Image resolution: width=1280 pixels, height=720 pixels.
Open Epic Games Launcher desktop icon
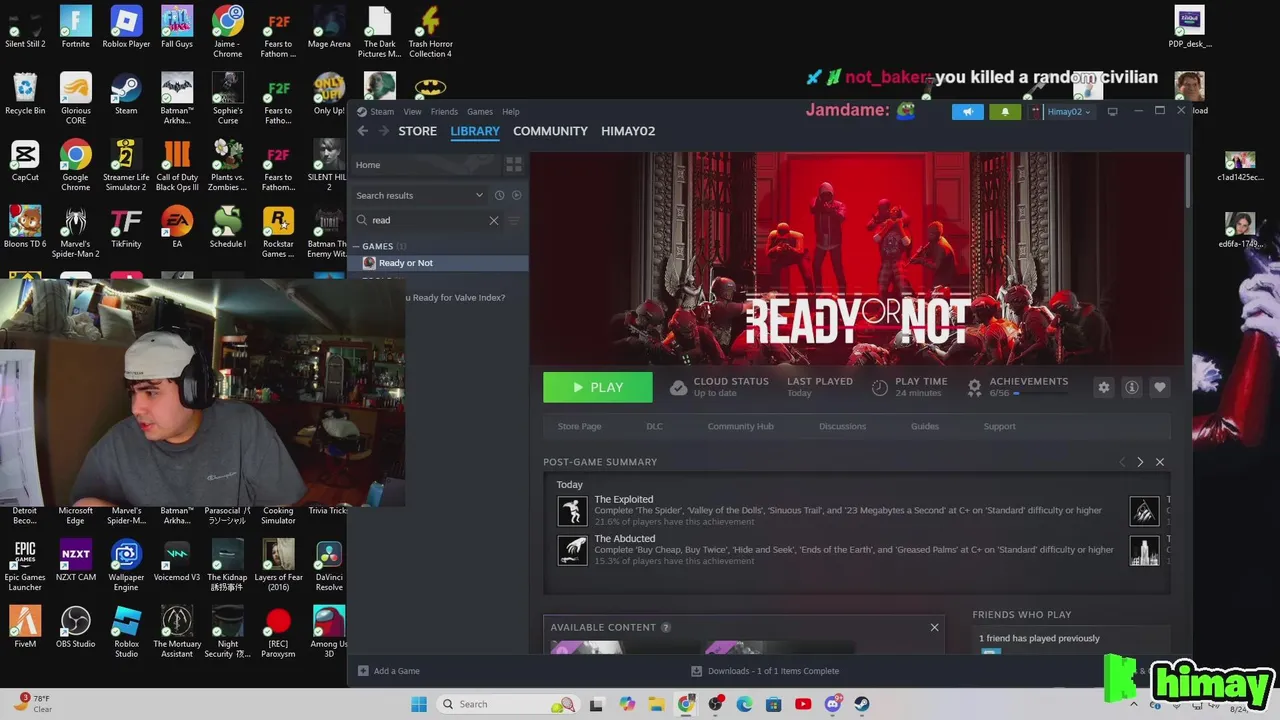[25, 565]
